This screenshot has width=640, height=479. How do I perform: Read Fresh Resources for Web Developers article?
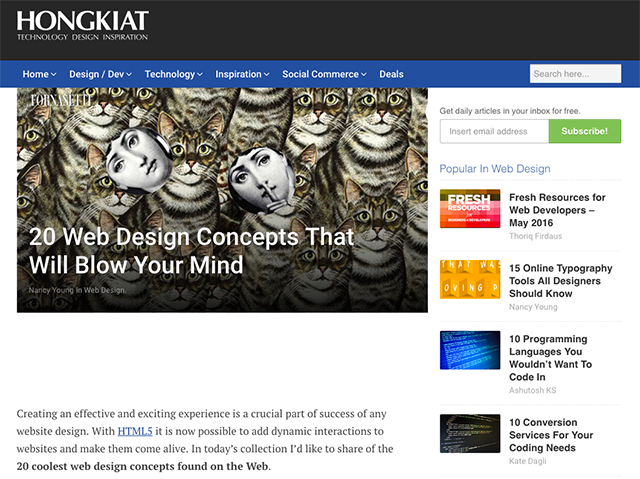coord(557,210)
